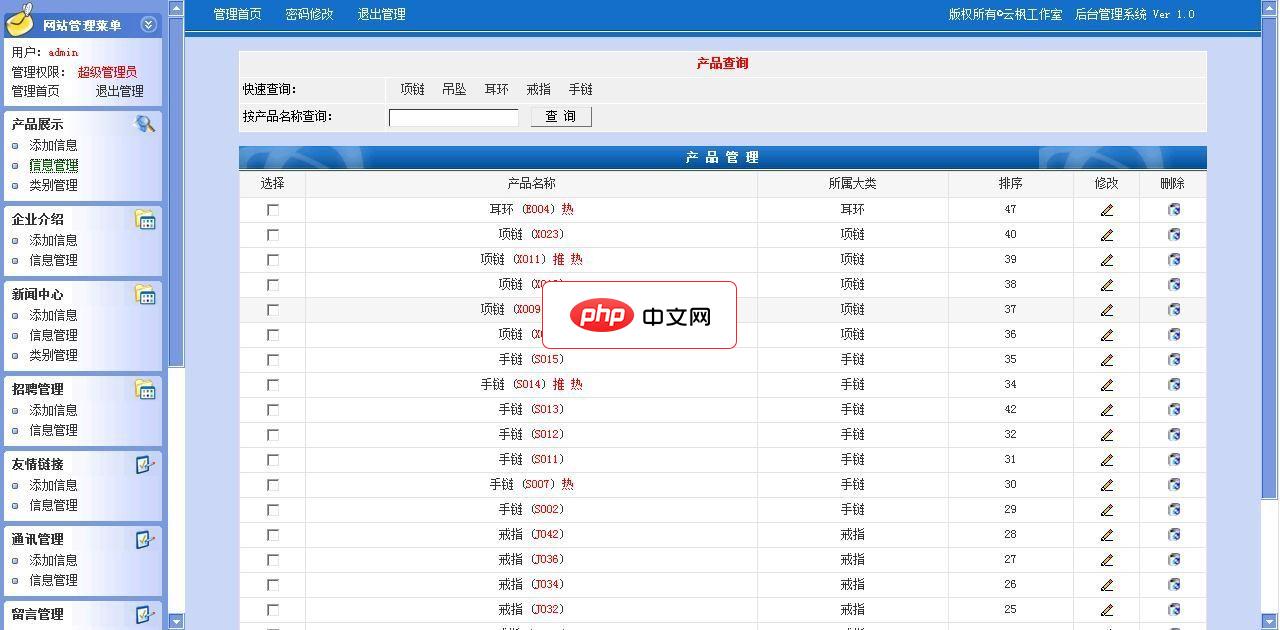Click the magnifier icon beside 产品展示
The width and height of the screenshot is (1280, 630).
(x=145, y=122)
